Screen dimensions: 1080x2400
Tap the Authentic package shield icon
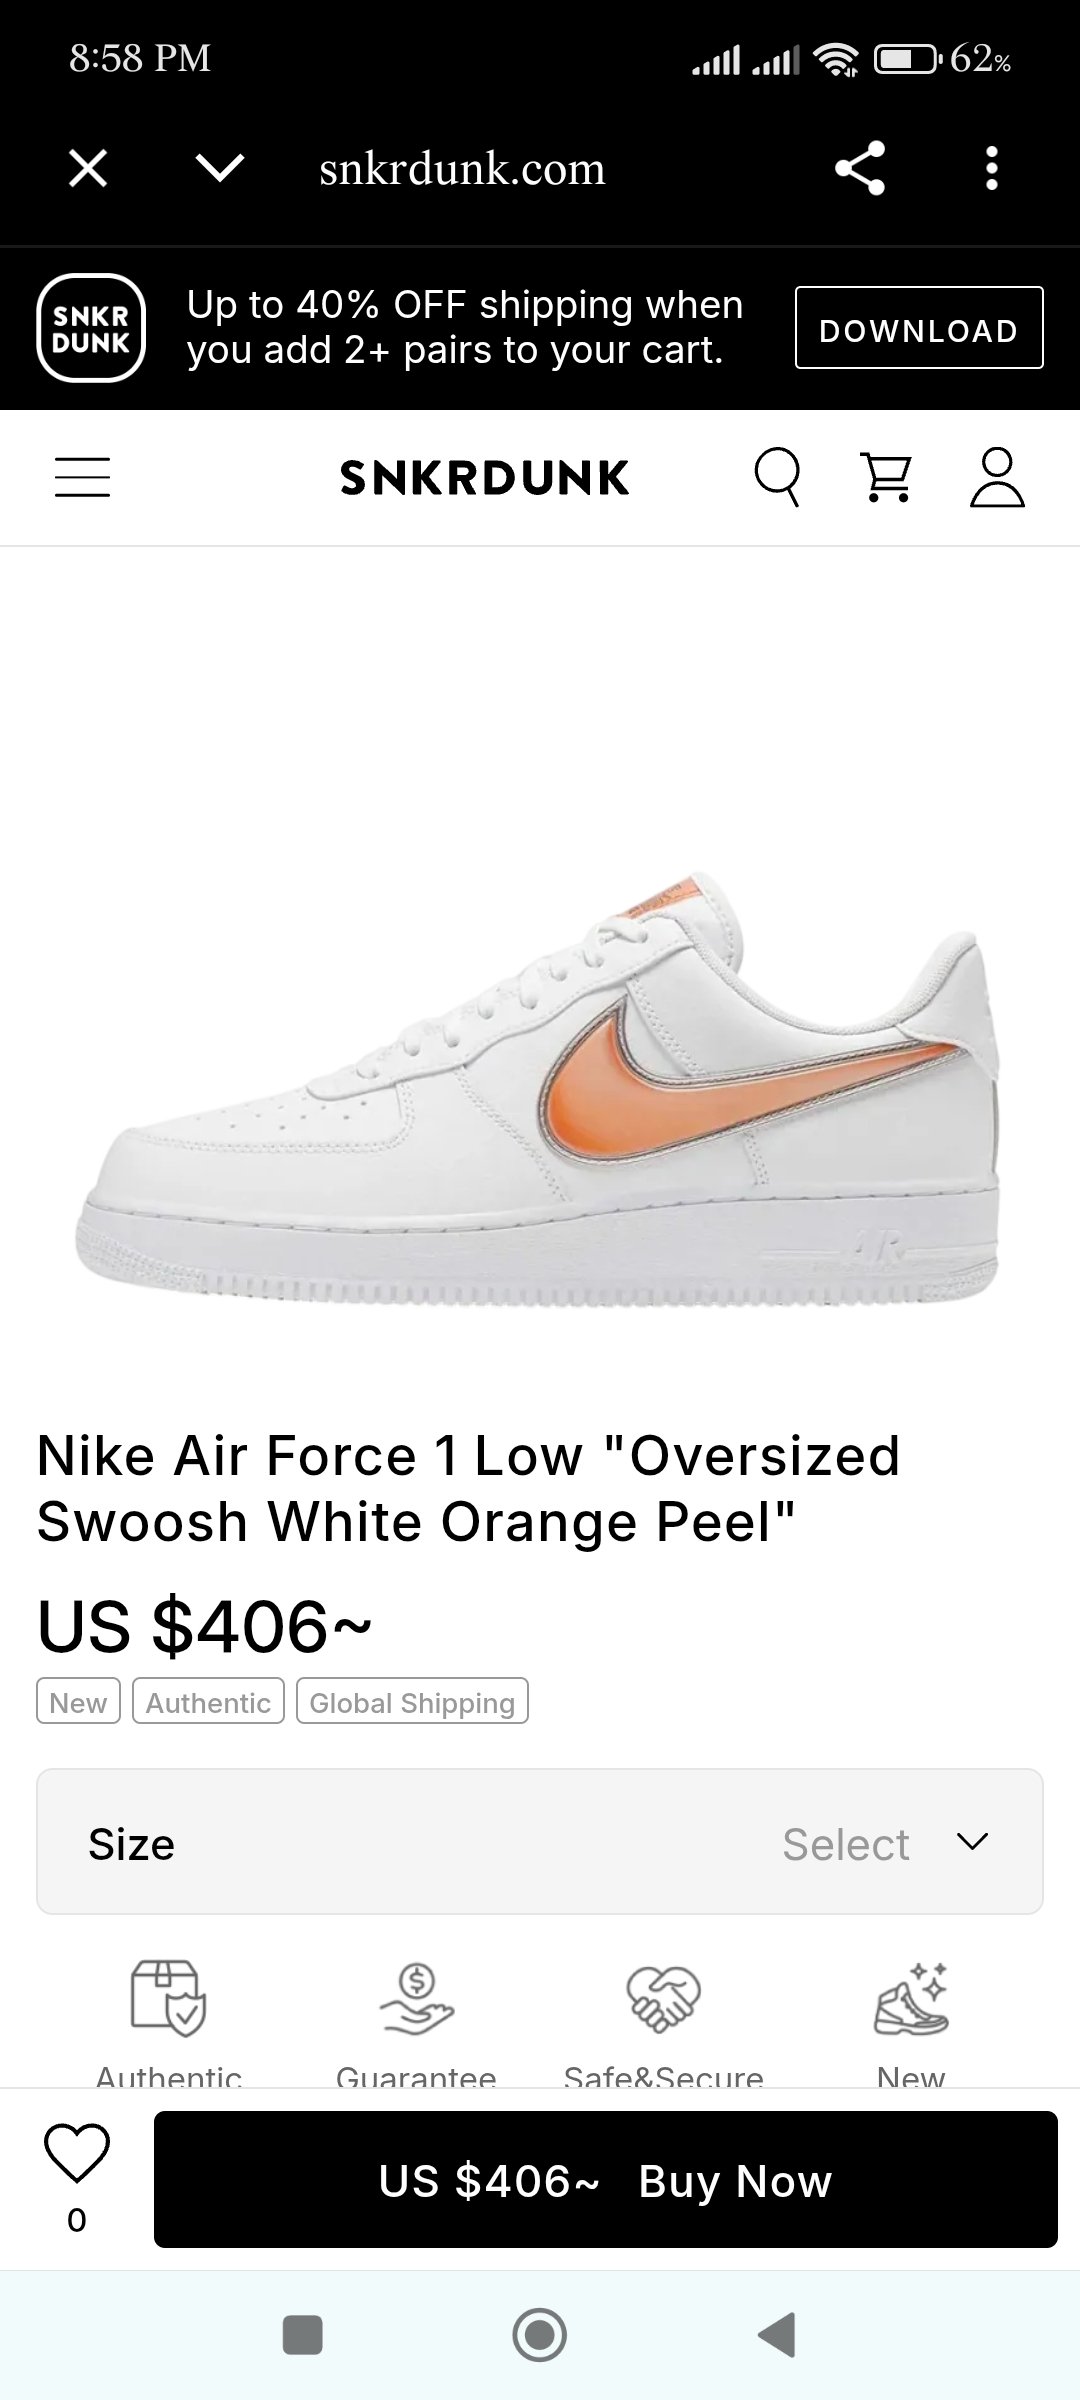(x=168, y=1998)
